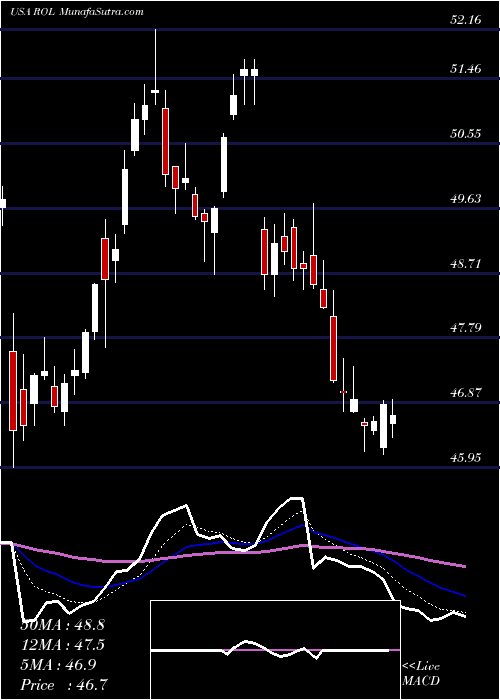Click the 51.46 price axis label
The image size is (500, 700).
click(x=466, y=69)
